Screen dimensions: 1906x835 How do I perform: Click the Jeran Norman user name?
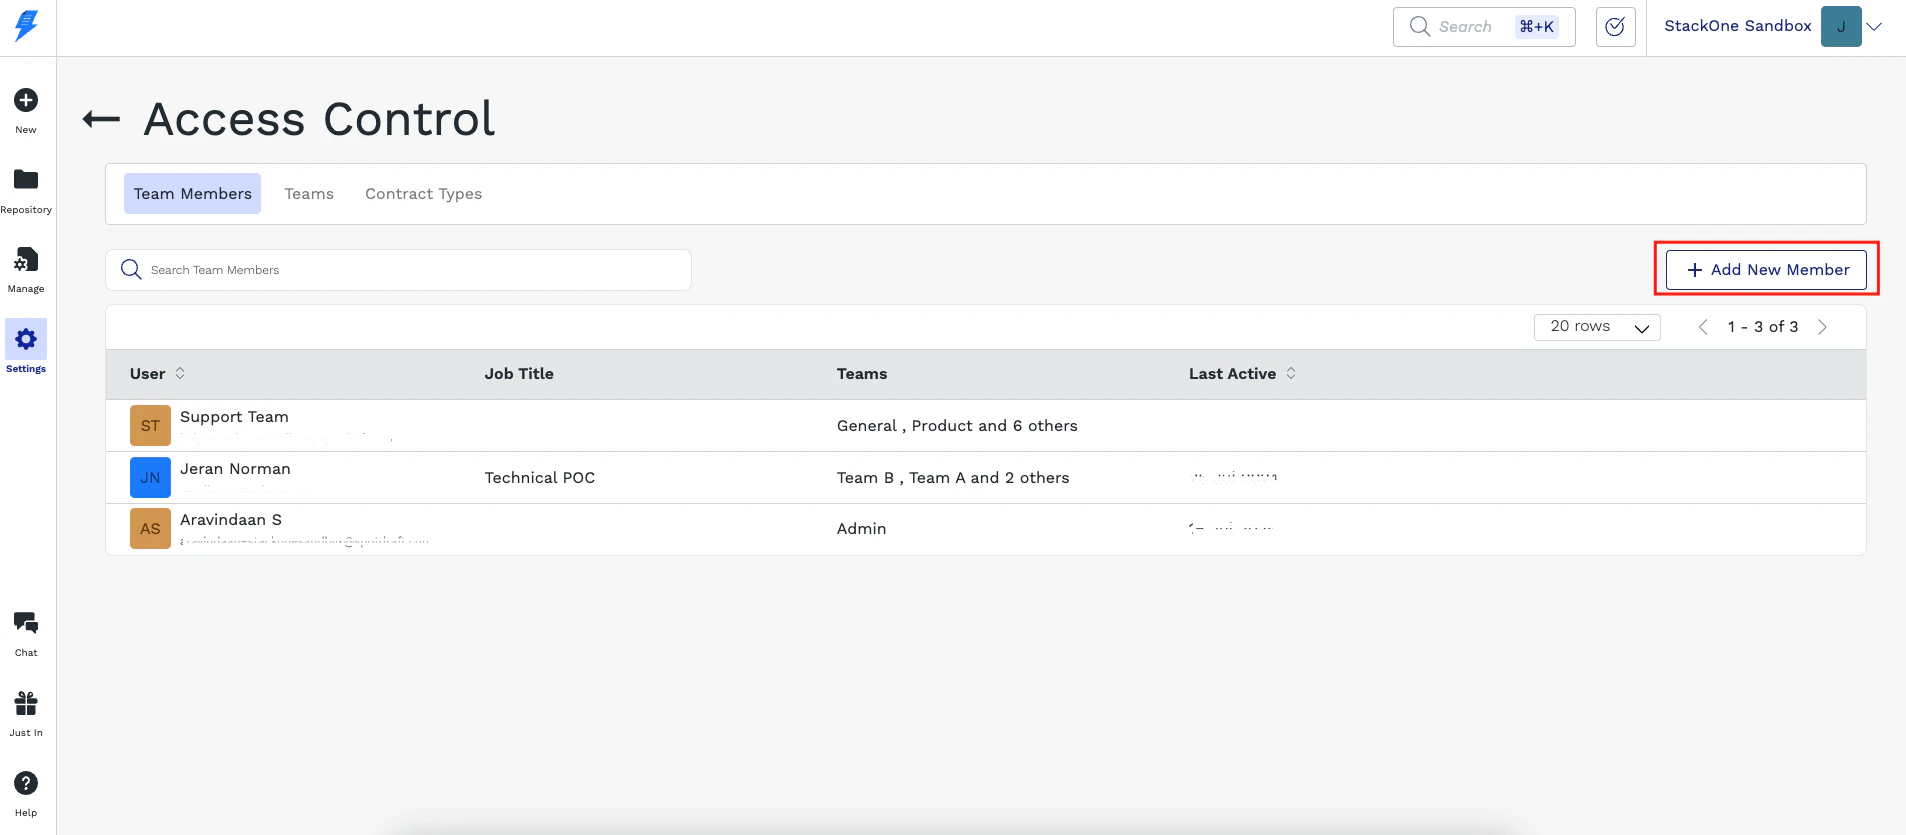tap(235, 469)
